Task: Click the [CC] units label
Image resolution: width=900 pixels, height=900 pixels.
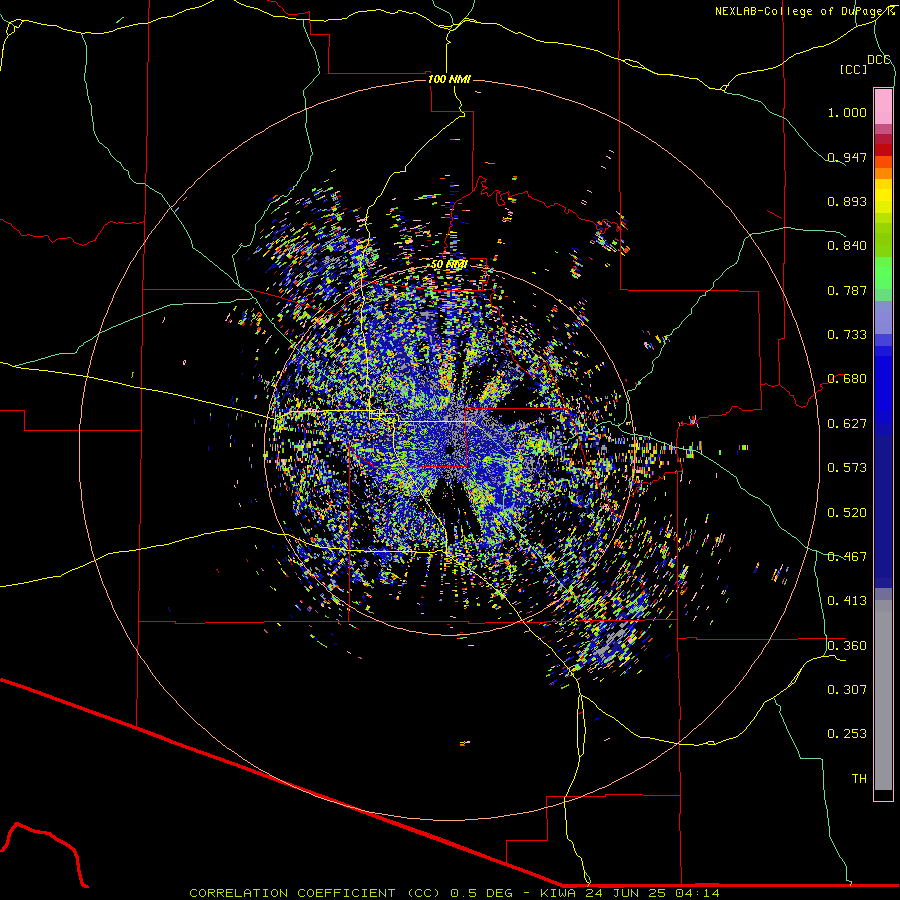Action: click(x=853, y=69)
